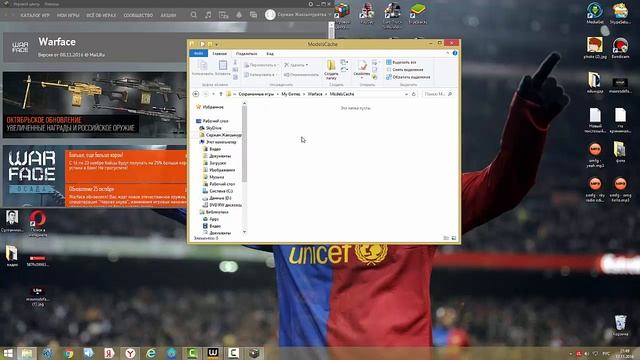Go up one folder level arrow

click(x=221, y=94)
